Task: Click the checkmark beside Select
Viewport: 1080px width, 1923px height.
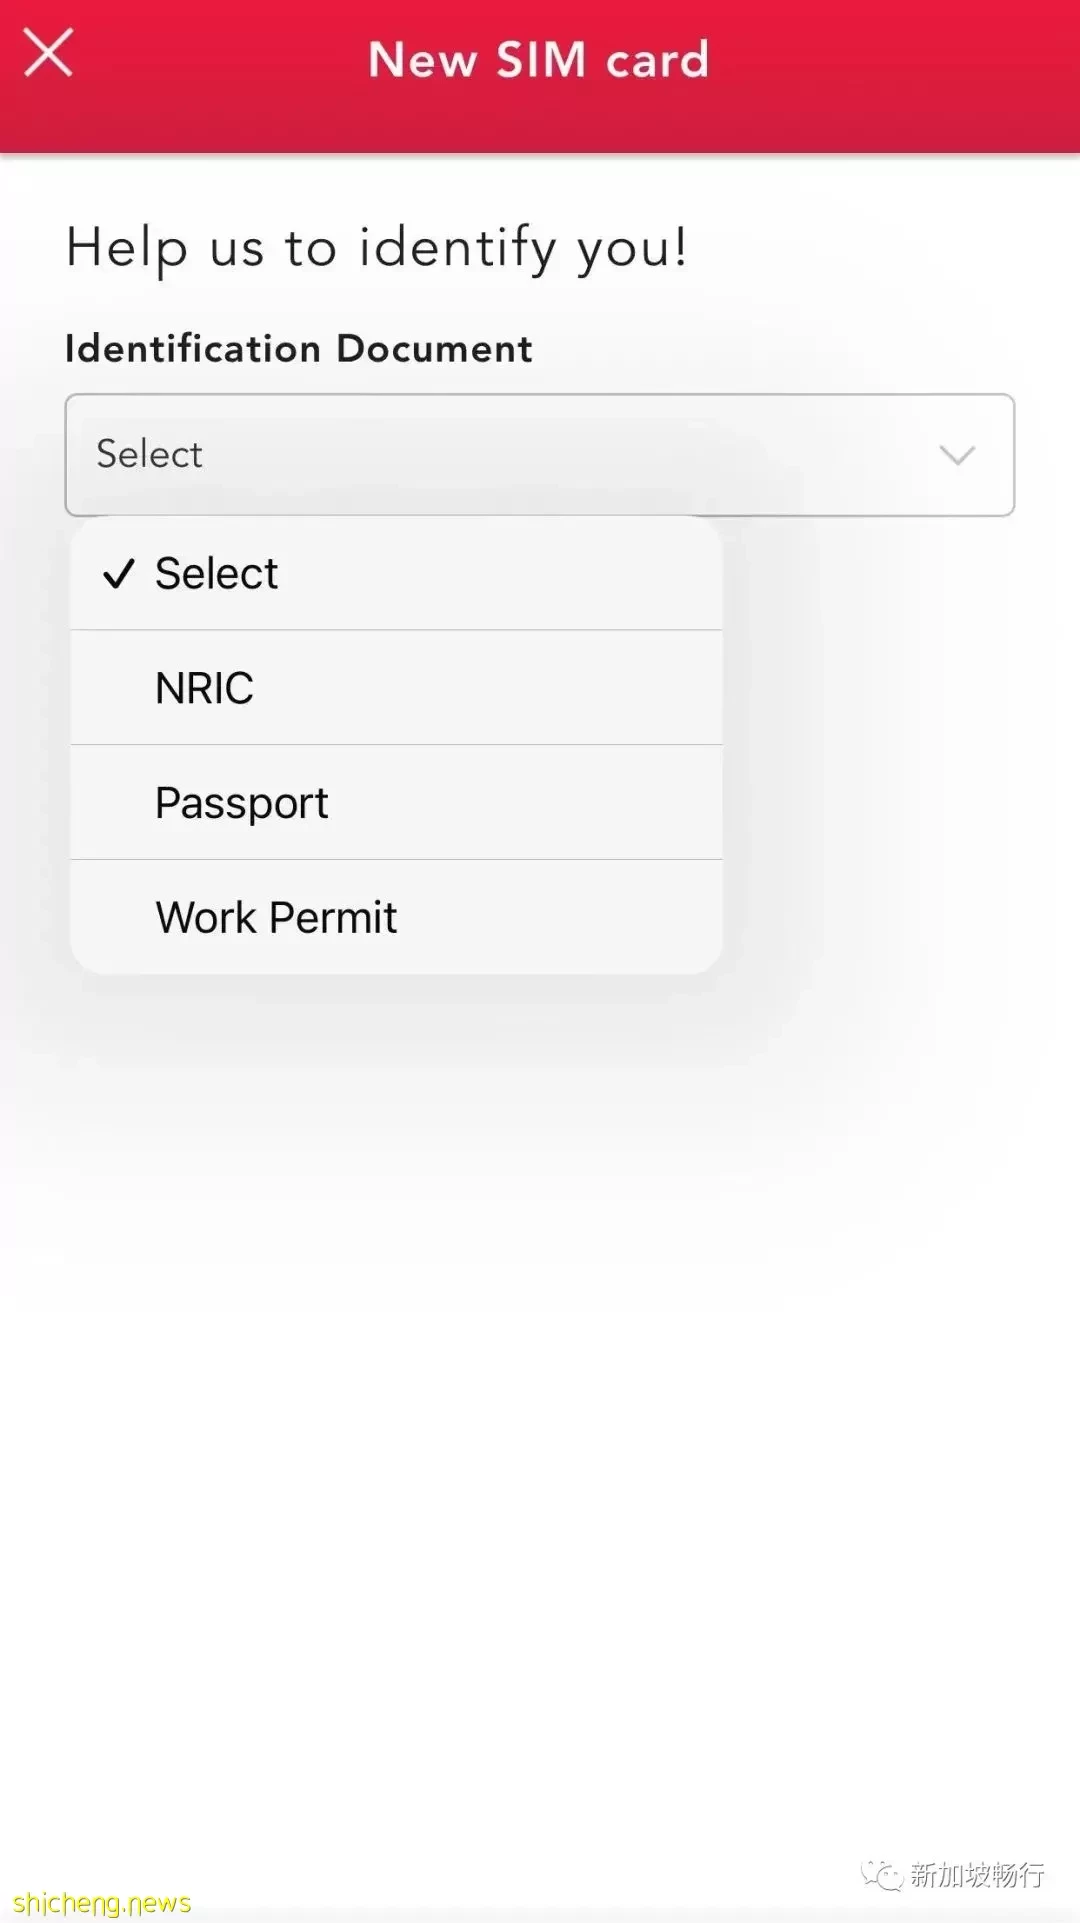Action: pyautogui.click(x=119, y=574)
